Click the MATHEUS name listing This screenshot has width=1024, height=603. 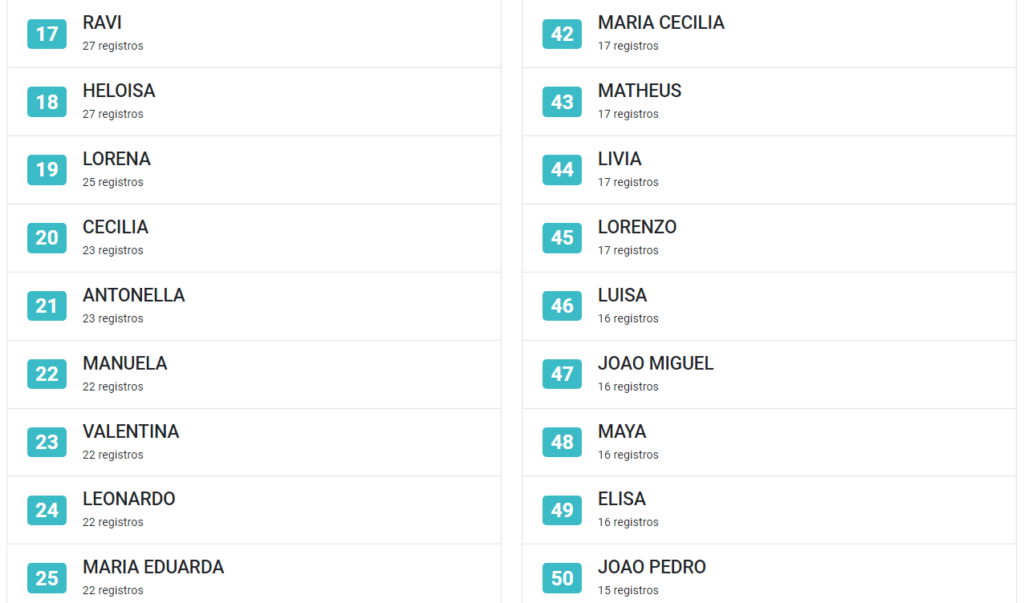click(769, 102)
